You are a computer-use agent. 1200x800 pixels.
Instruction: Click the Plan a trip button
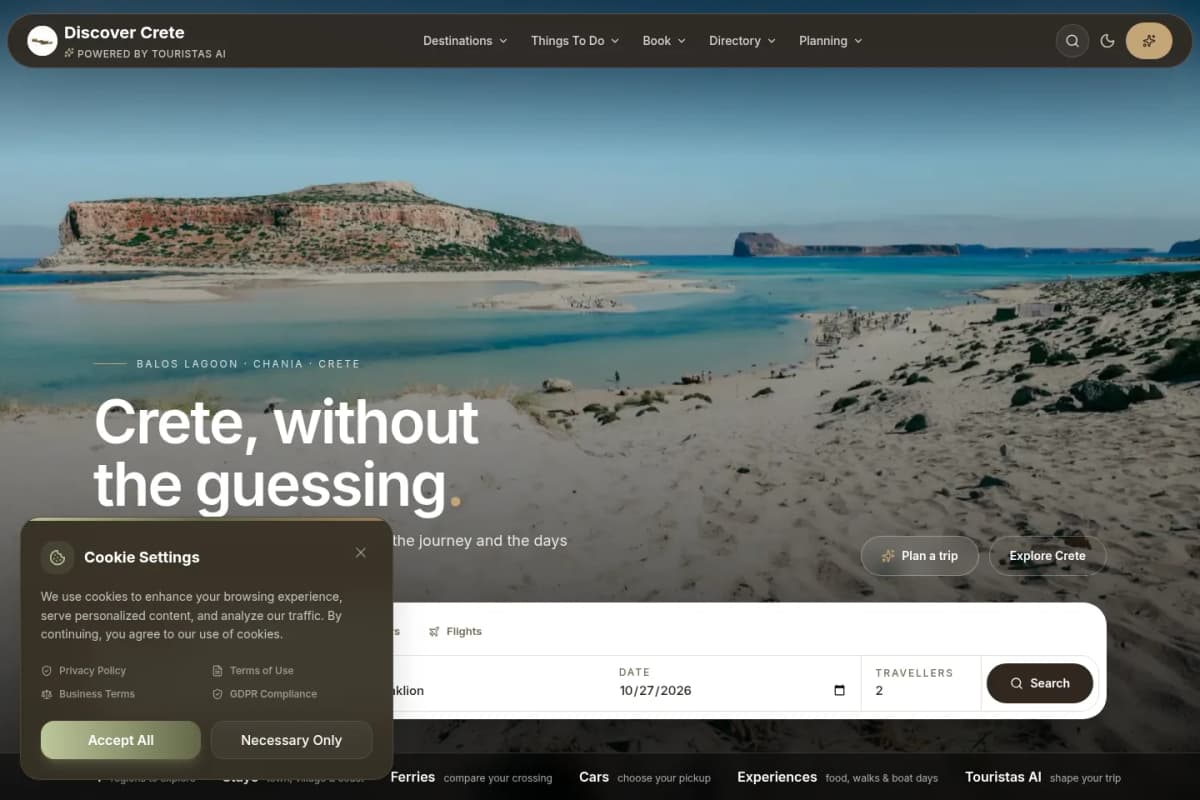920,556
